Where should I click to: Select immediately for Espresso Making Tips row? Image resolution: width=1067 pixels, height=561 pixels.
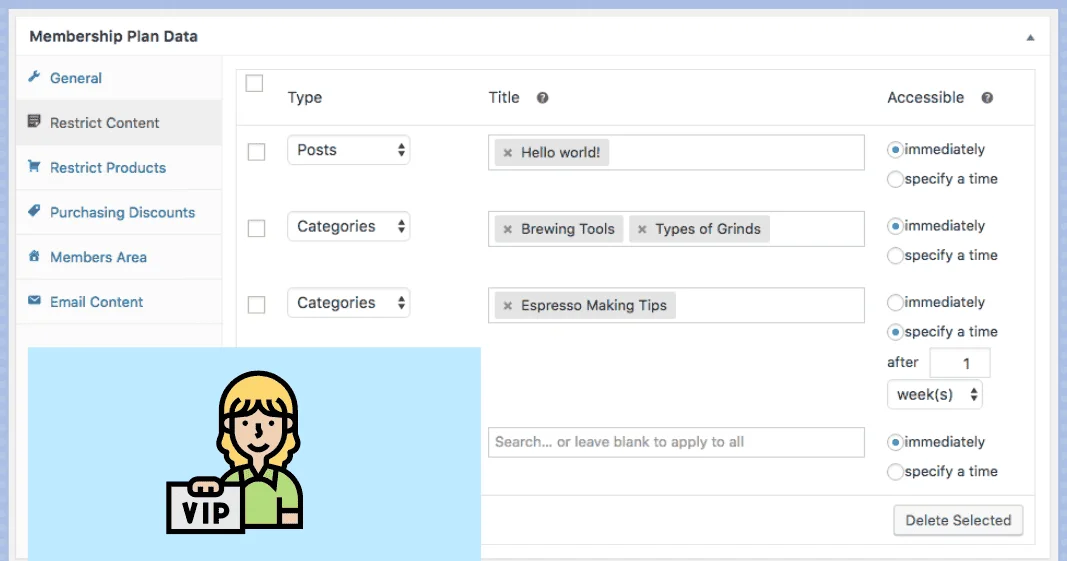pyautogui.click(x=896, y=302)
